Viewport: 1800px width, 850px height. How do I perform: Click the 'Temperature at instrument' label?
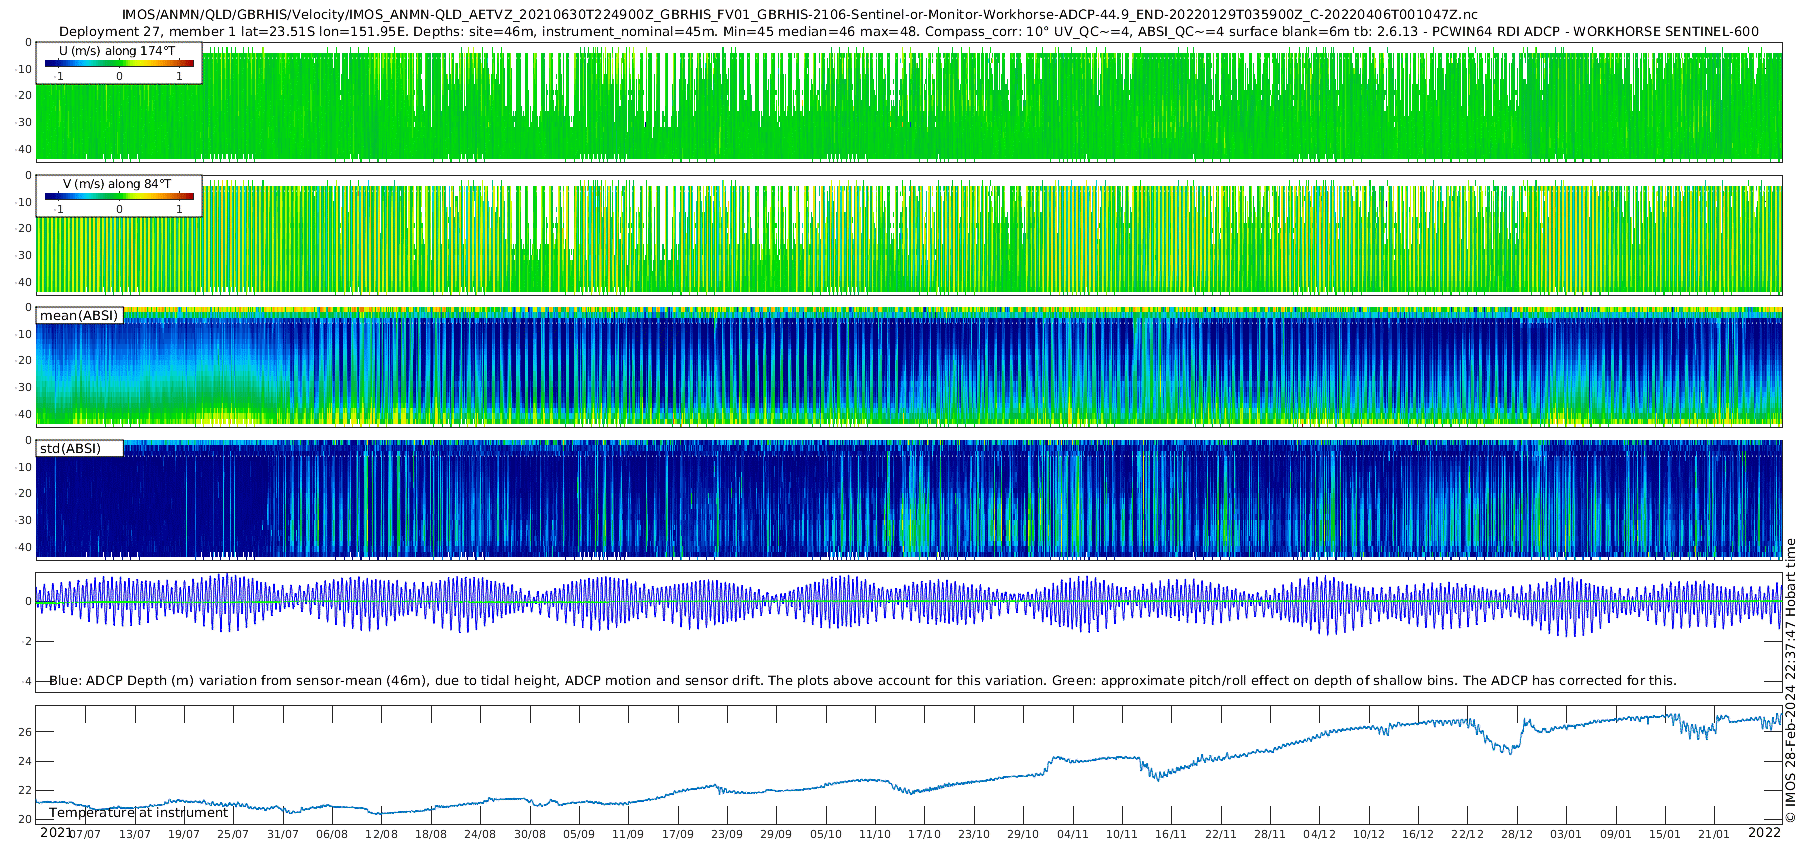pos(138,813)
